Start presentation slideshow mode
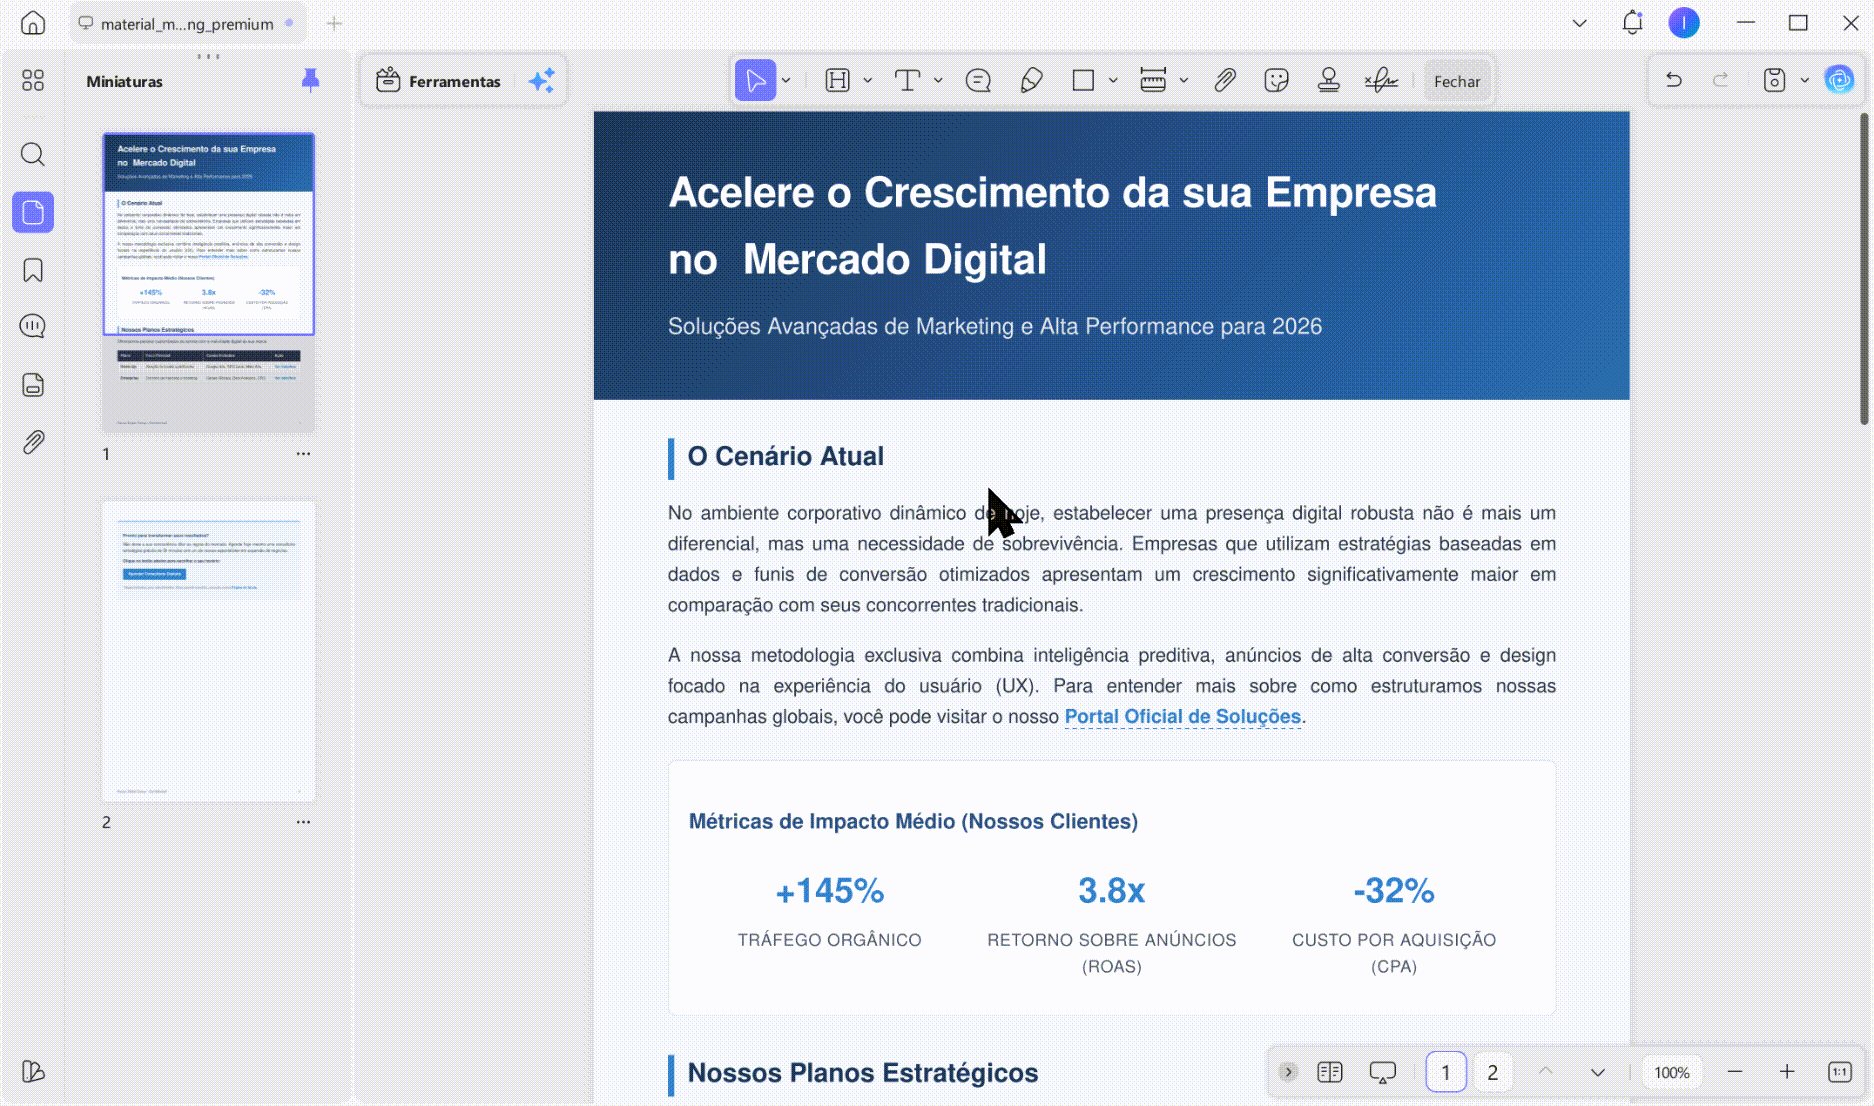The width and height of the screenshot is (1874, 1106). point(1382,1072)
